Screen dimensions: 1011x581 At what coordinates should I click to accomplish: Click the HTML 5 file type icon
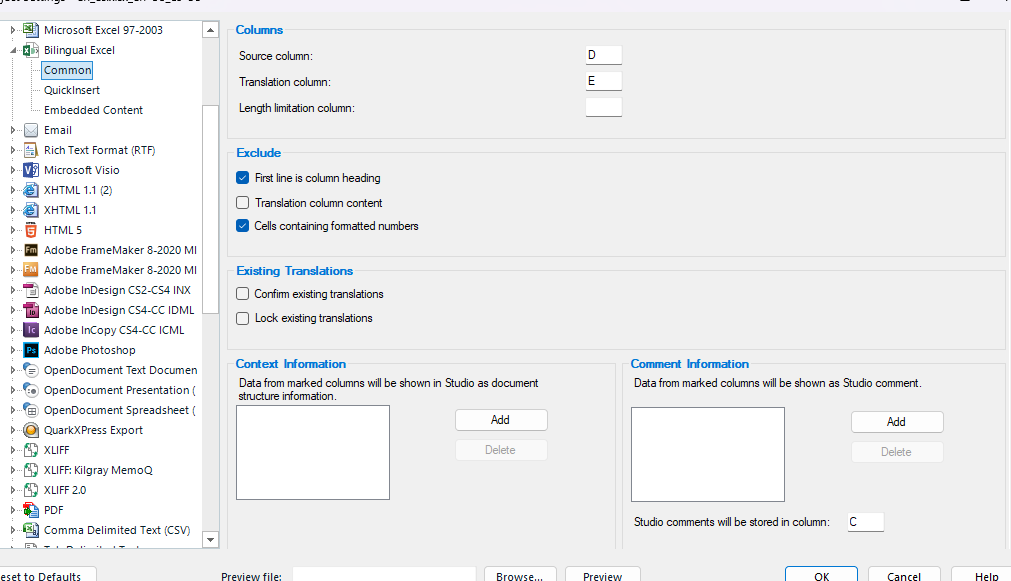31,230
